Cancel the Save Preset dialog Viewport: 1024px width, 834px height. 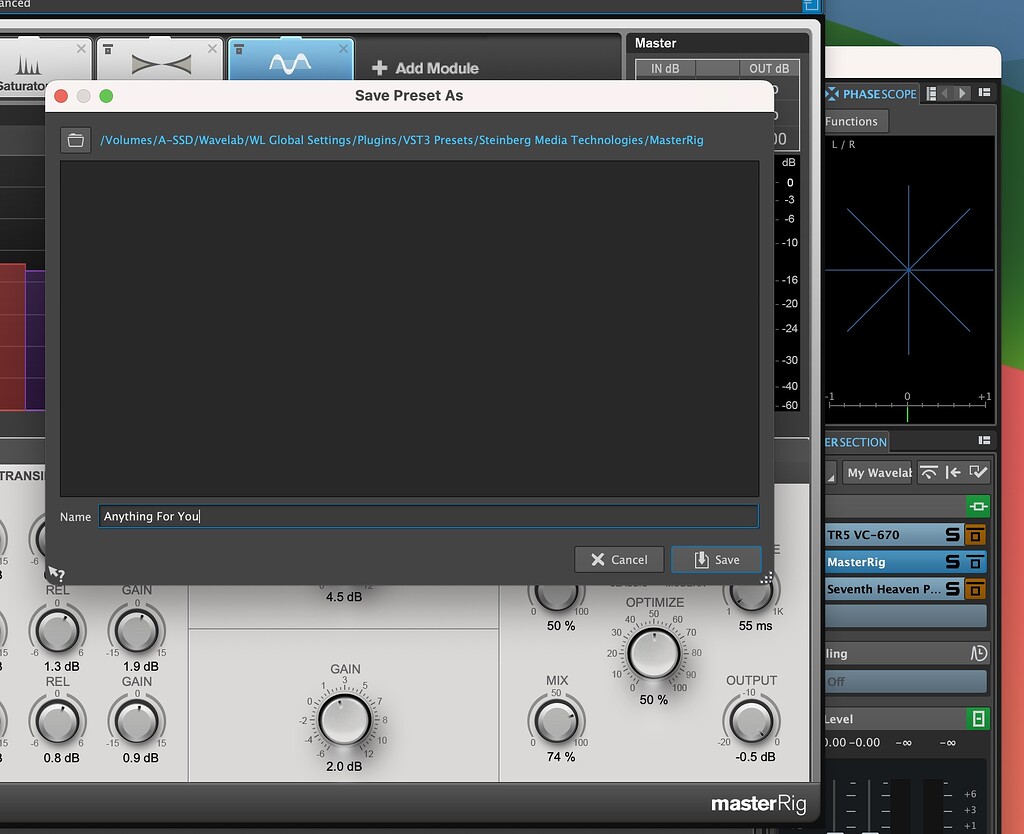click(x=618, y=559)
